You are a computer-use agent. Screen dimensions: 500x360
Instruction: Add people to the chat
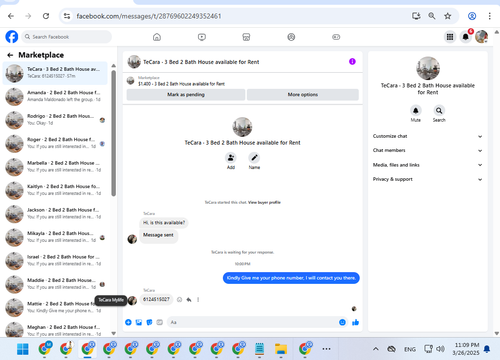[x=231, y=158]
